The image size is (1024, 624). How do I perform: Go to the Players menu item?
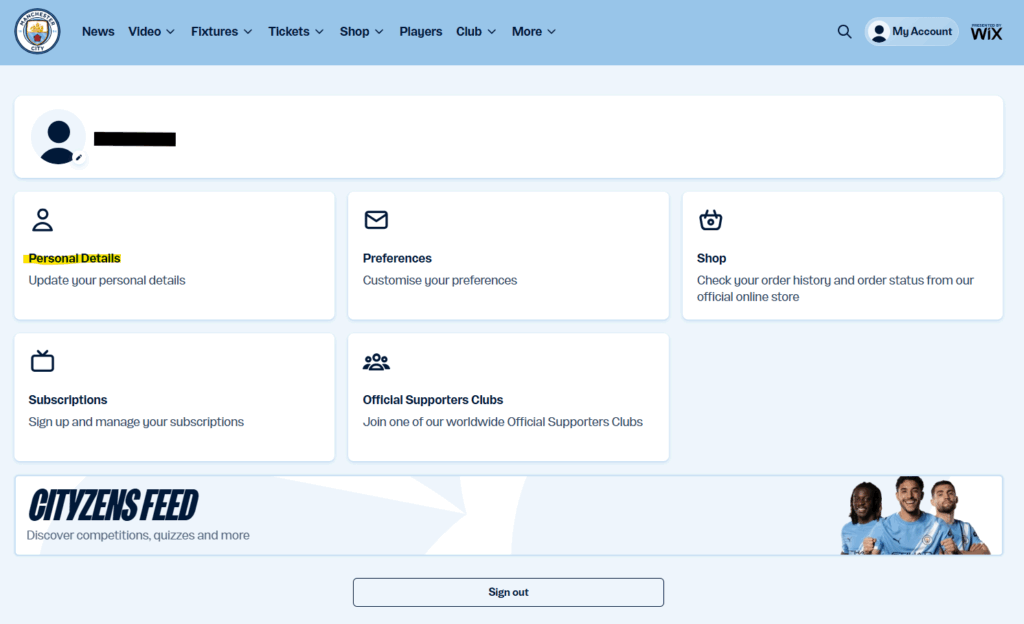tap(420, 31)
